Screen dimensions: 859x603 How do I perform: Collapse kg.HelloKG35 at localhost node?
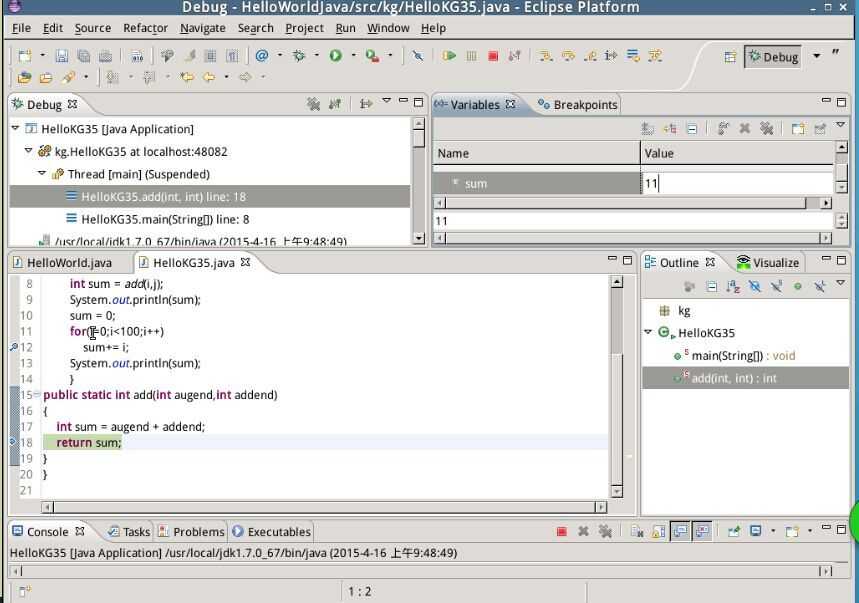pyautogui.click(x=28, y=151)
